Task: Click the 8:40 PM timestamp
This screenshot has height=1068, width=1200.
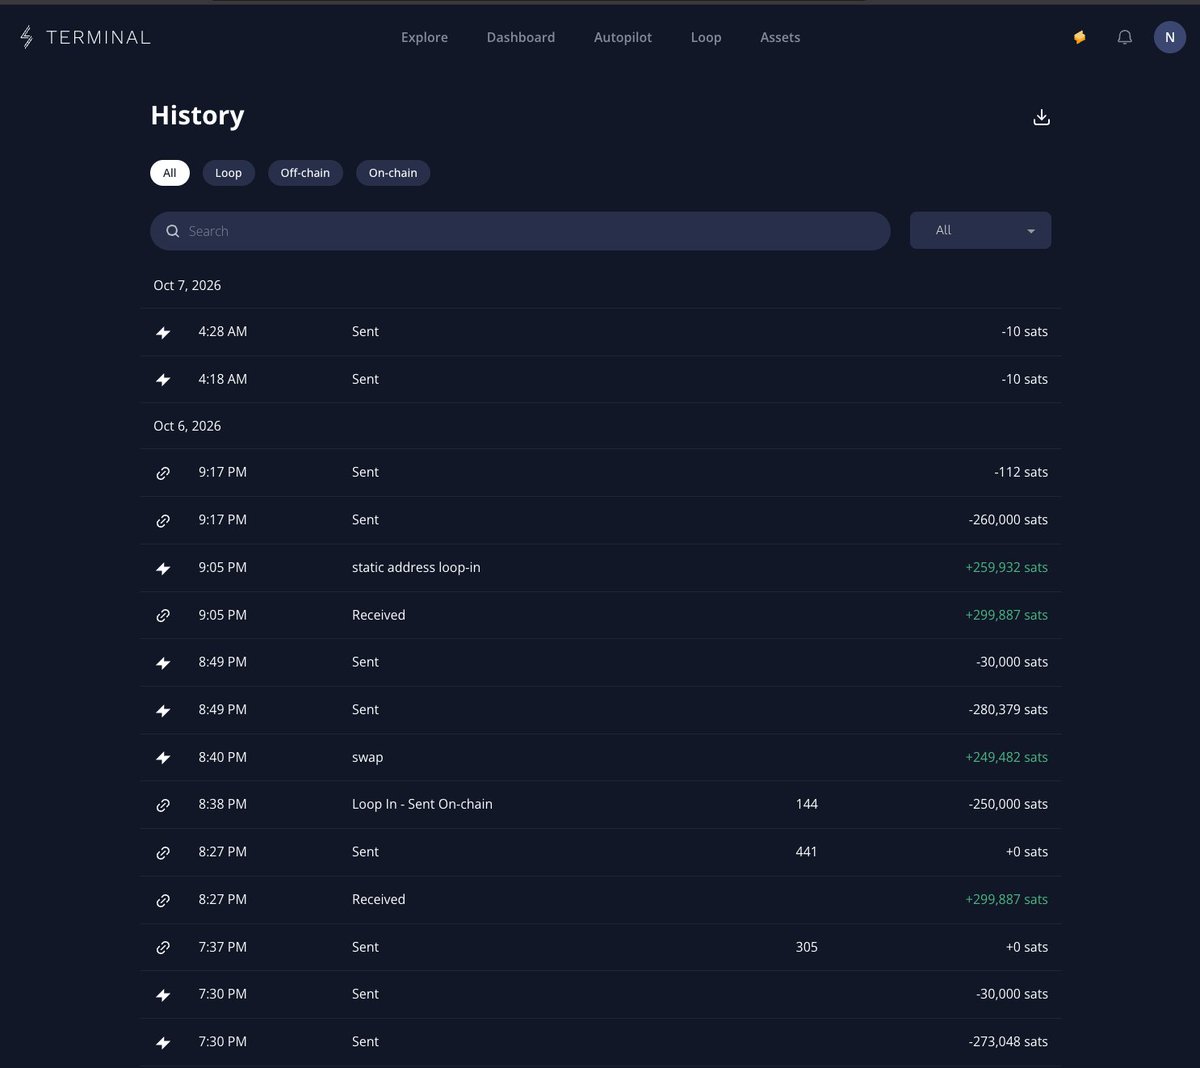Action: [222, 757]
